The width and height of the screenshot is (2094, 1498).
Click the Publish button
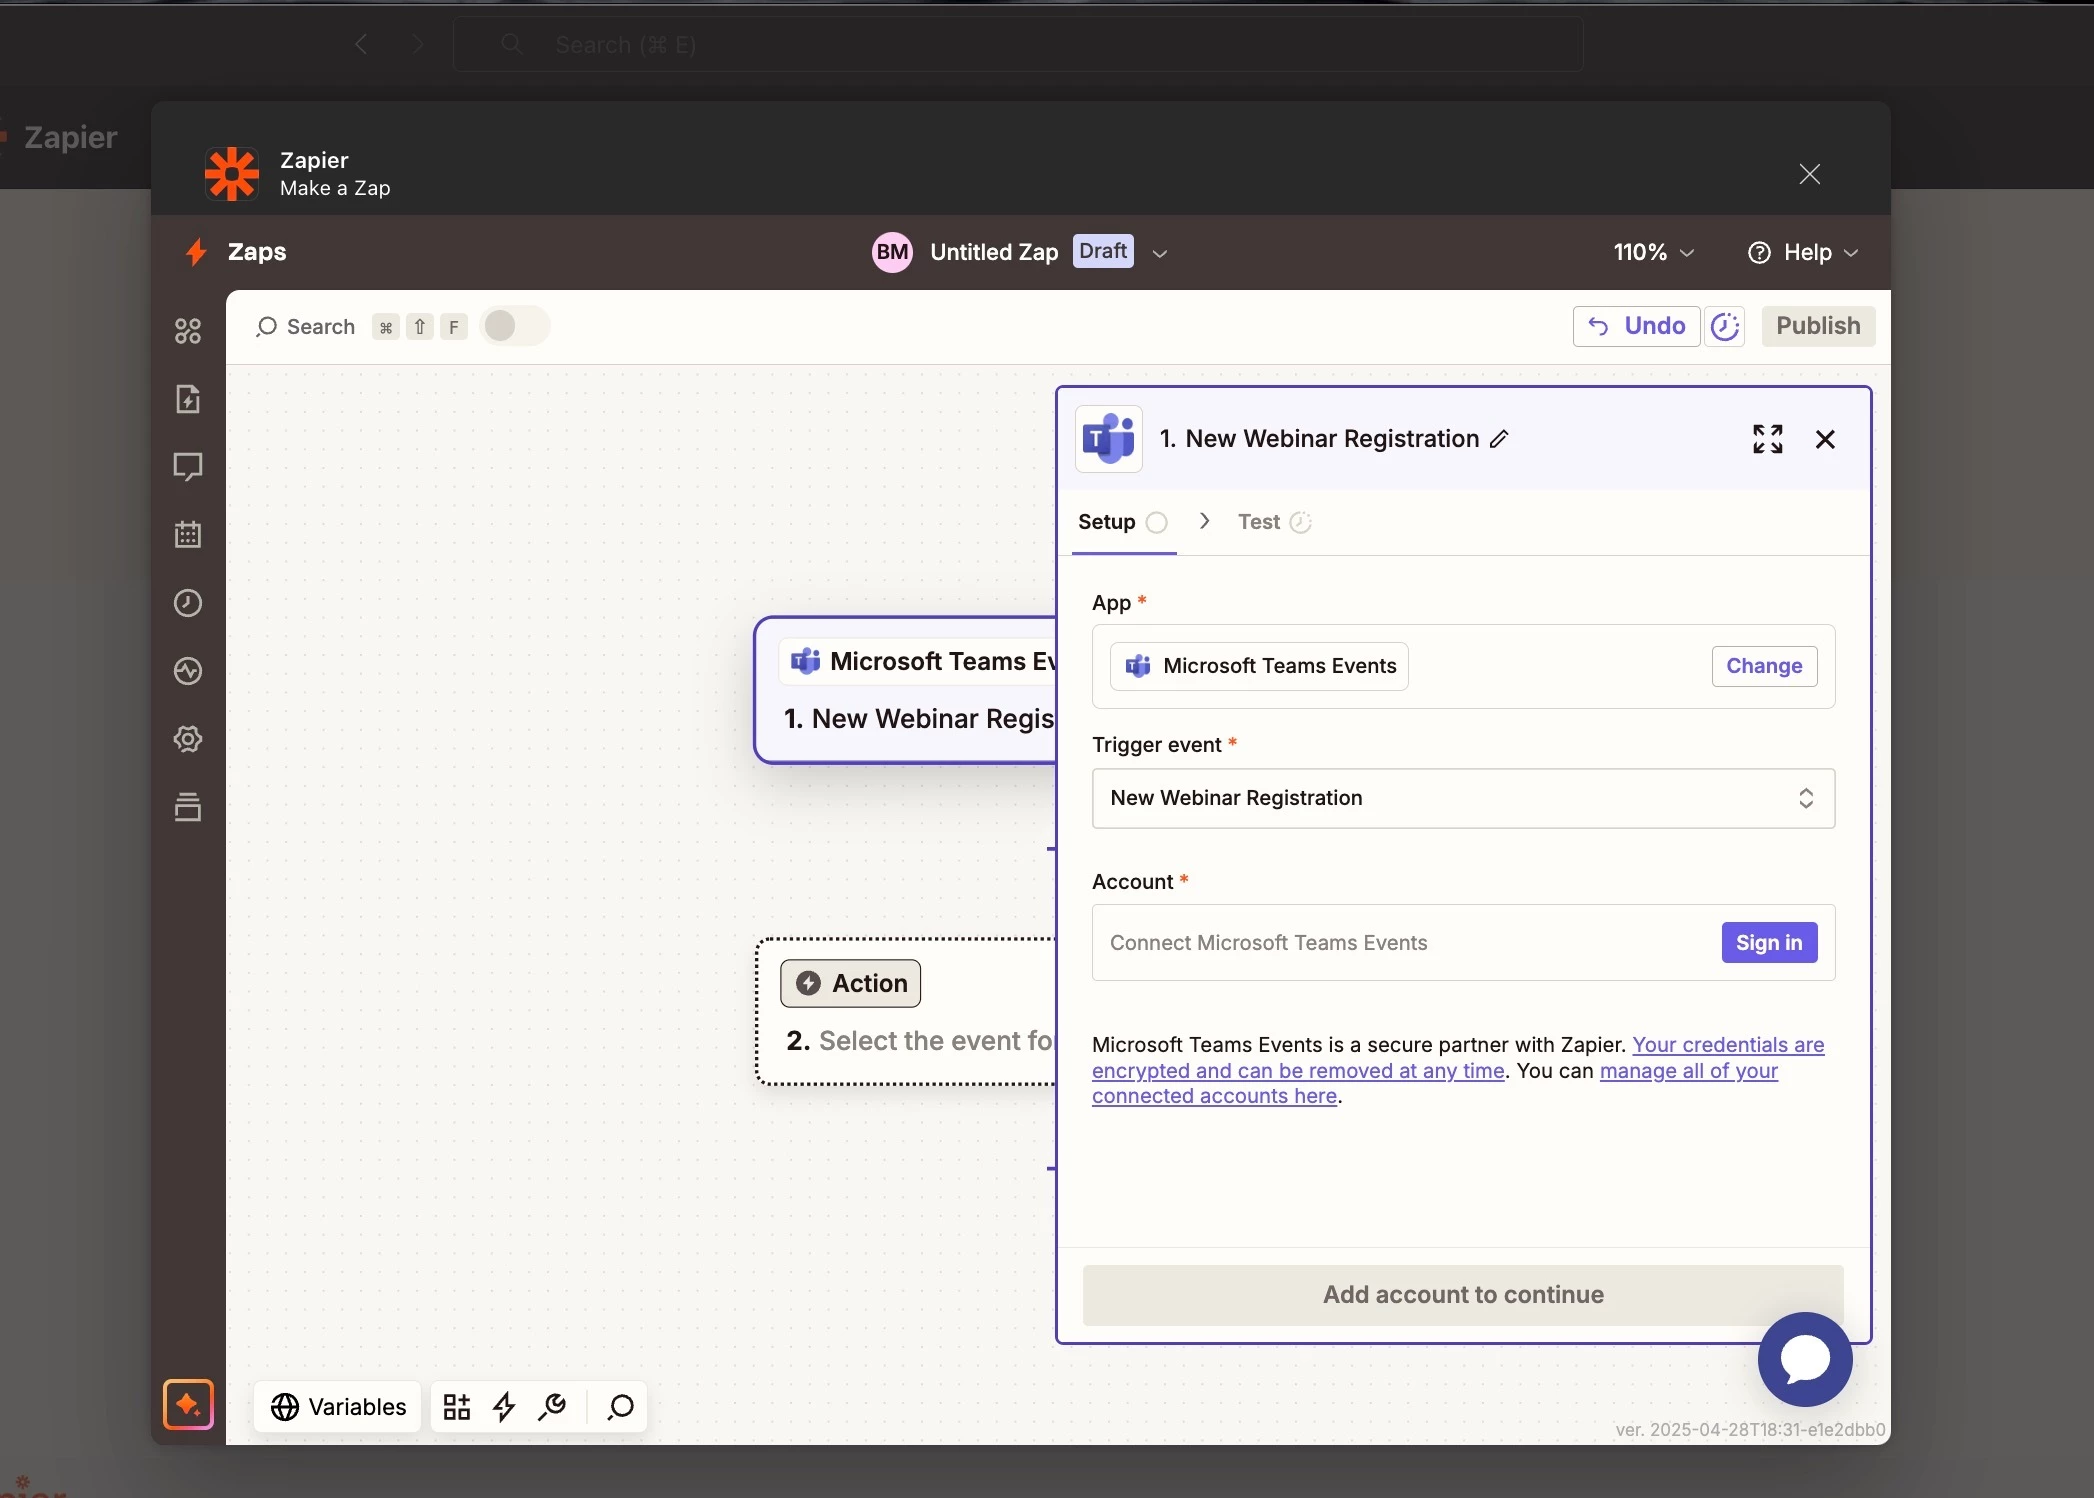click(x=1818, y=326)
